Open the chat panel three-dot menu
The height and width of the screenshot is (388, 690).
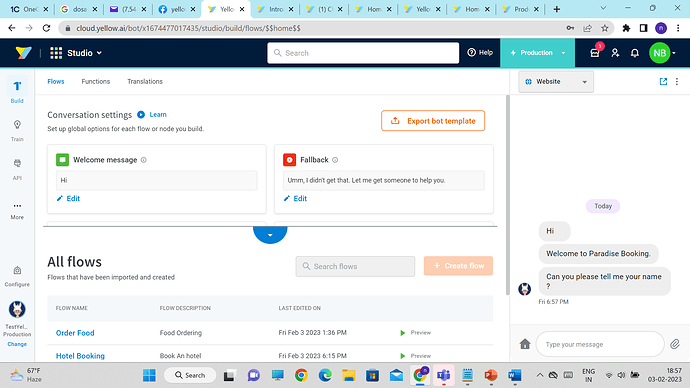pyautogui.click(x=677, y=81)
